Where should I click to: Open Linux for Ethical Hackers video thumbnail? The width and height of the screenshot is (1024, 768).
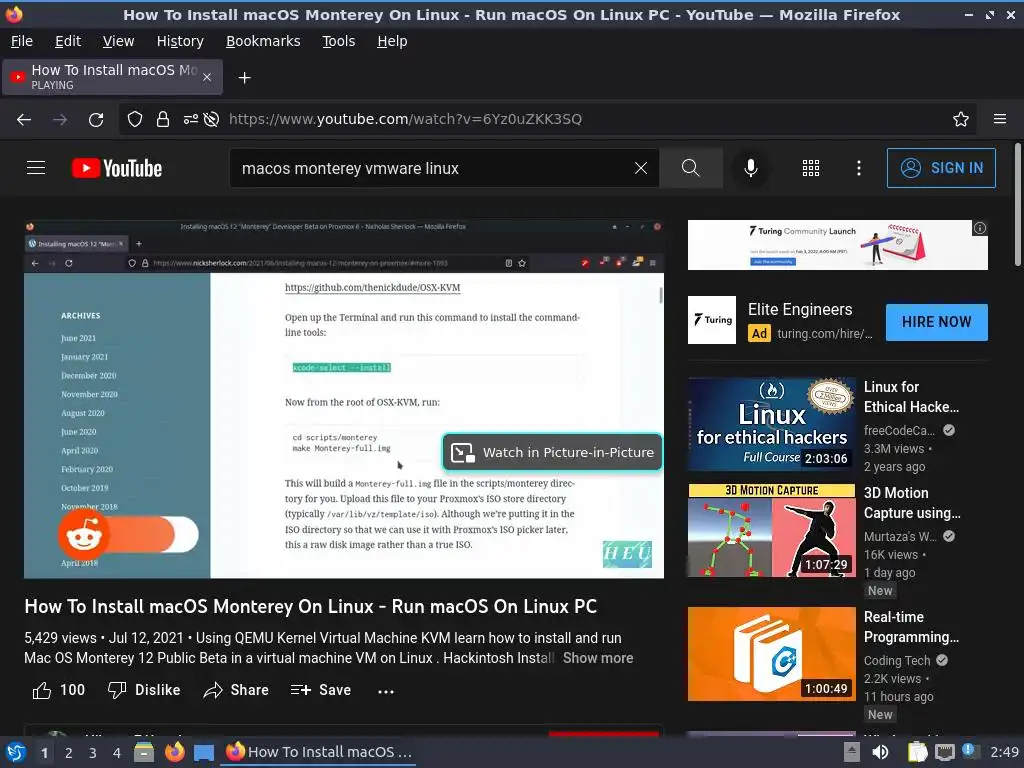pyautogui.click(x=771, y=424)
